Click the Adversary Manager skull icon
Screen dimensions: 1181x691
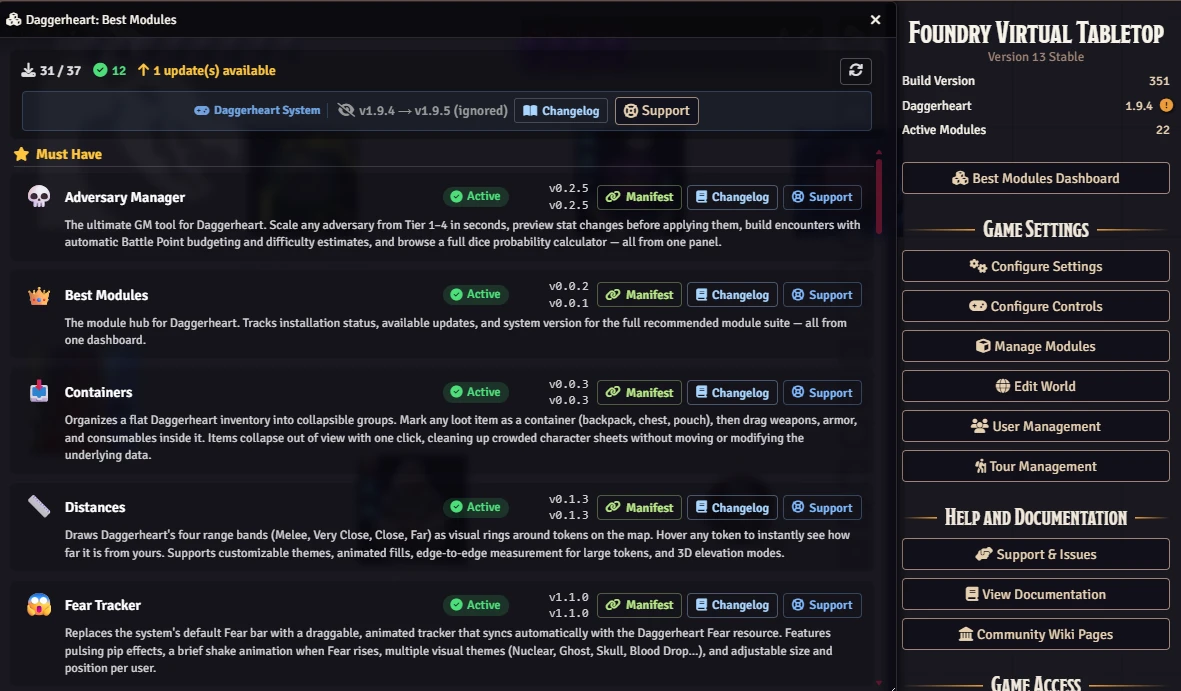point(38,197)
